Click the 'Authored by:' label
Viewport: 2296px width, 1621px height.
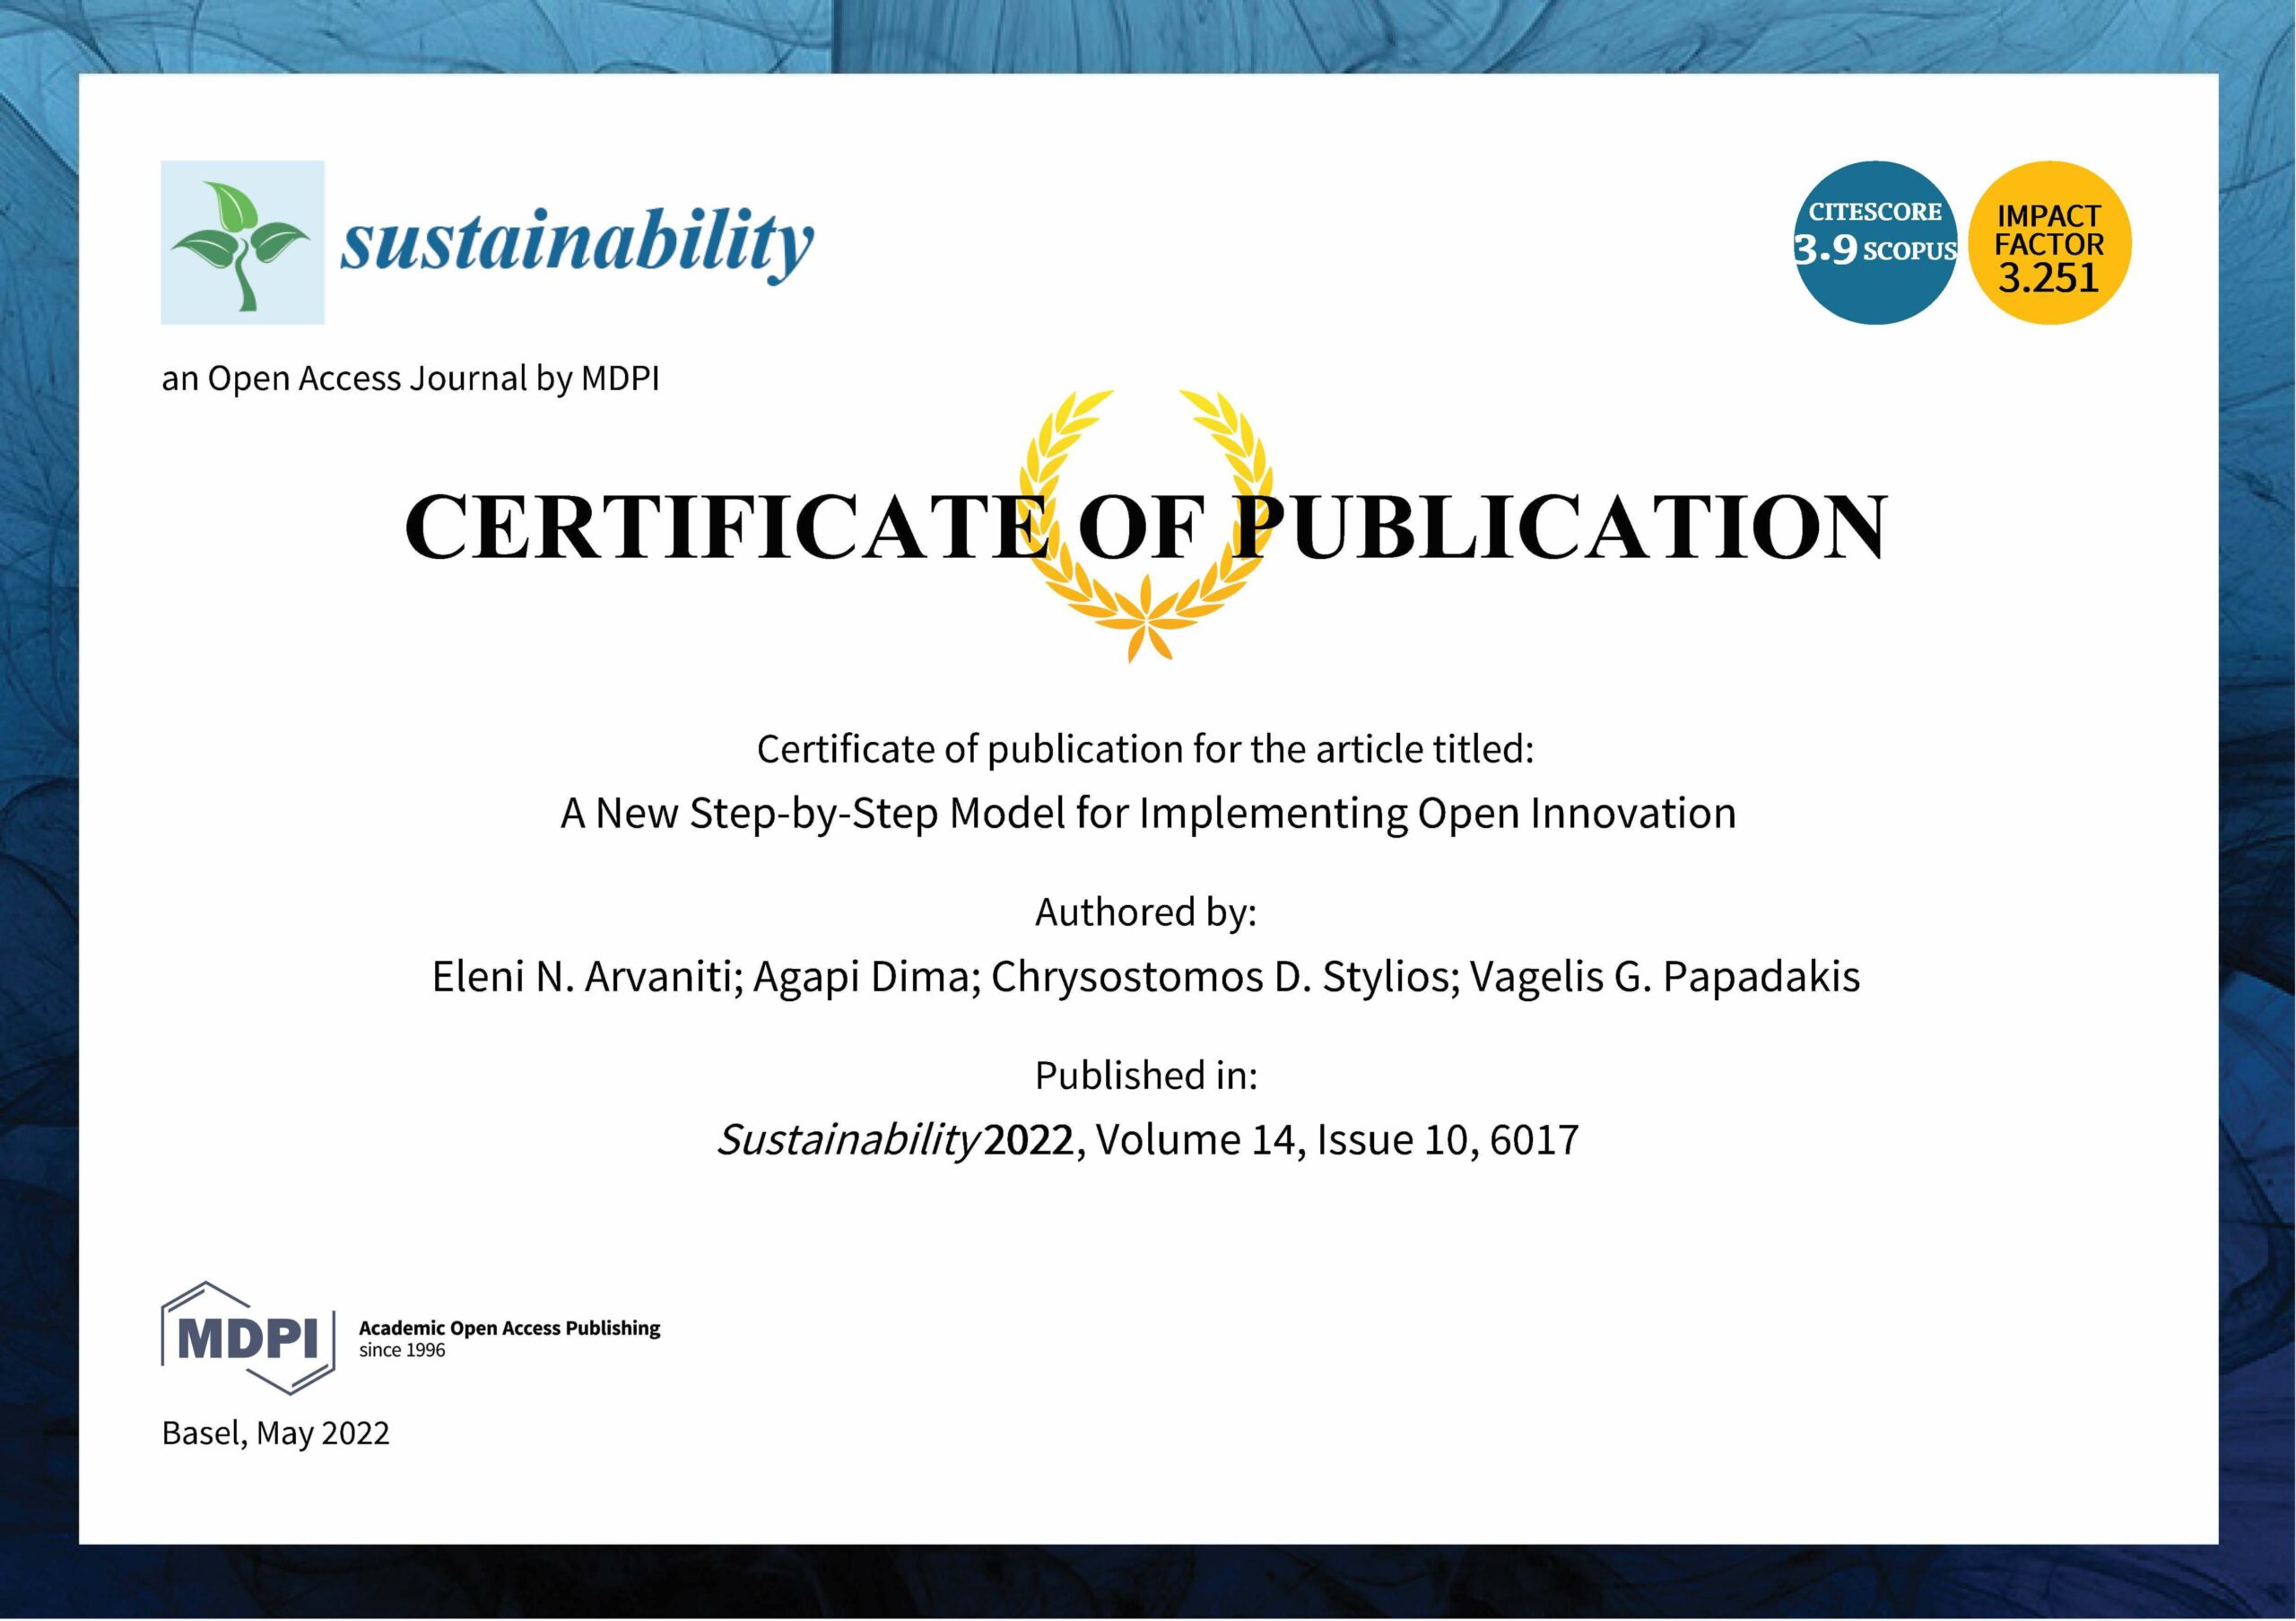1146,912
